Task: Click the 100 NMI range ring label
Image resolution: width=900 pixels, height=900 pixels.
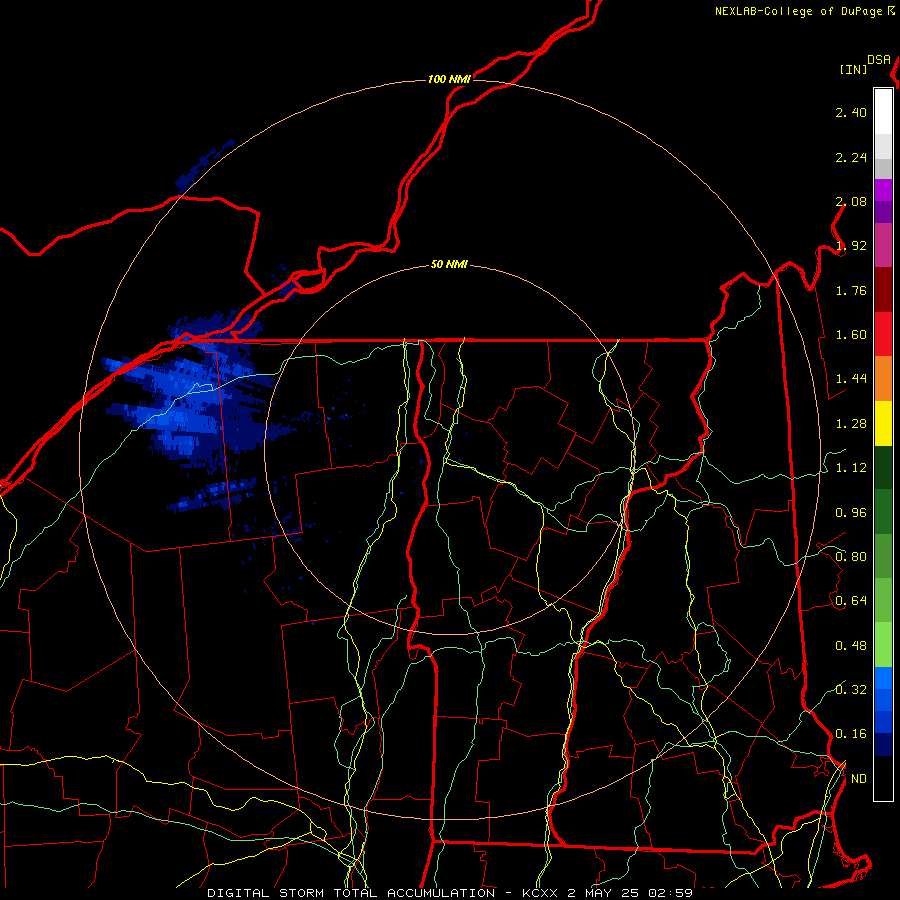Action: pos(449,79)
